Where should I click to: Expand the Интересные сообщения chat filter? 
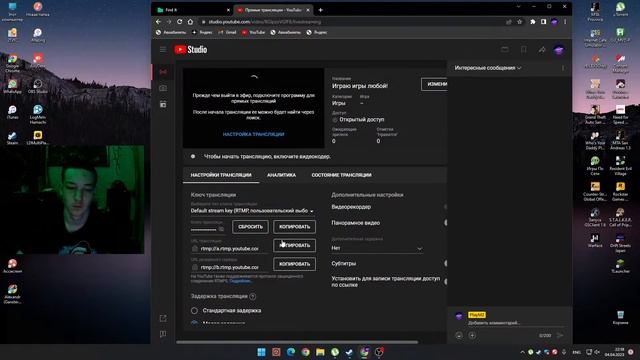pos(488,68)
